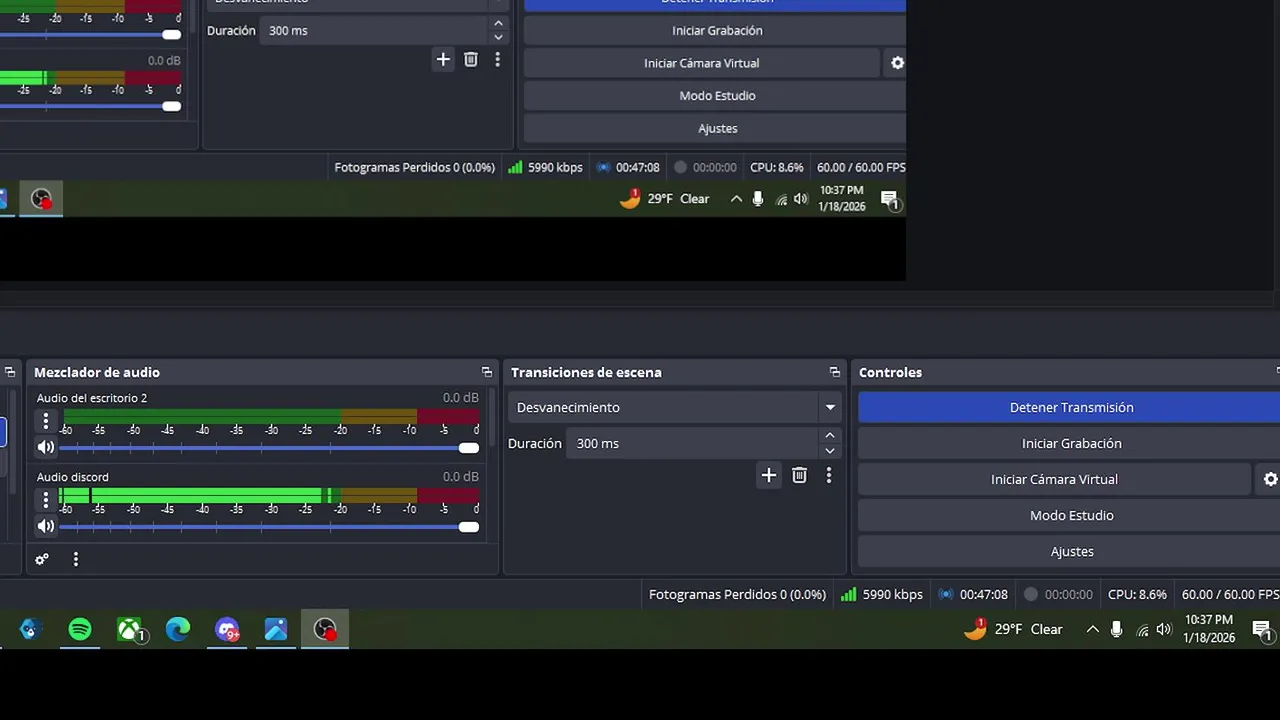Click the 60.00 / 60.00 FPS status
1280x720 pixels.
coord(1229,594)
